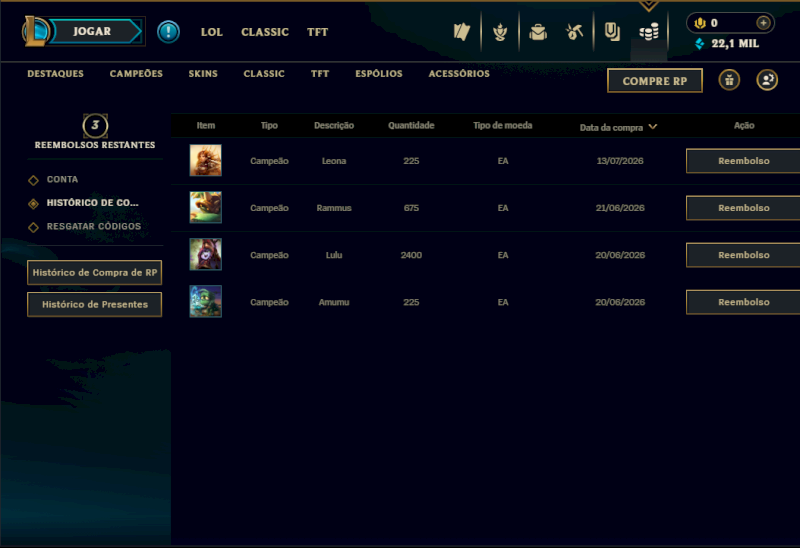Click the Quantidade column header

(411, 126)
